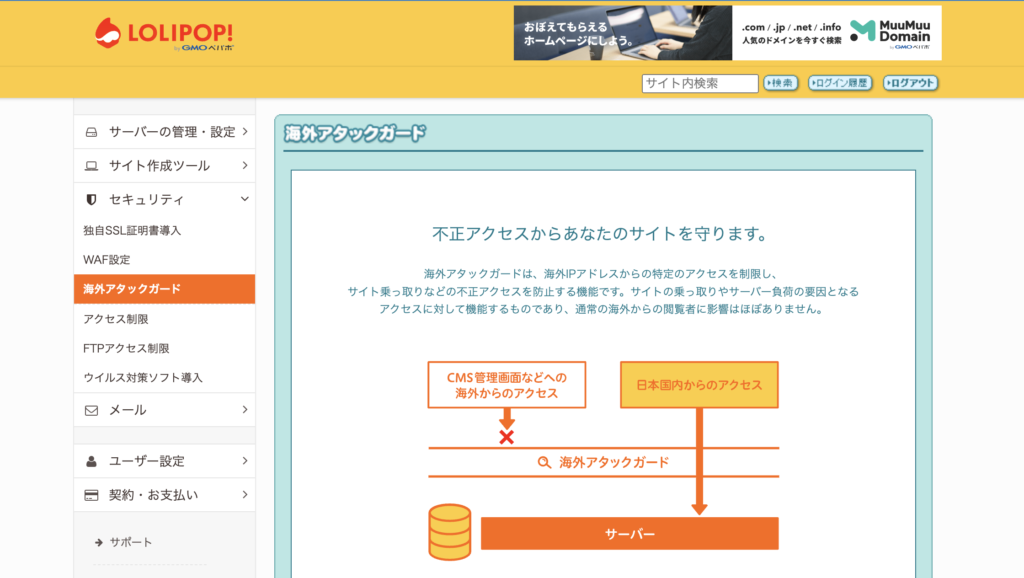The height and width of the screenshot is (578, 1024).
Task: Click the envelope mail icon
Action: 91,410
